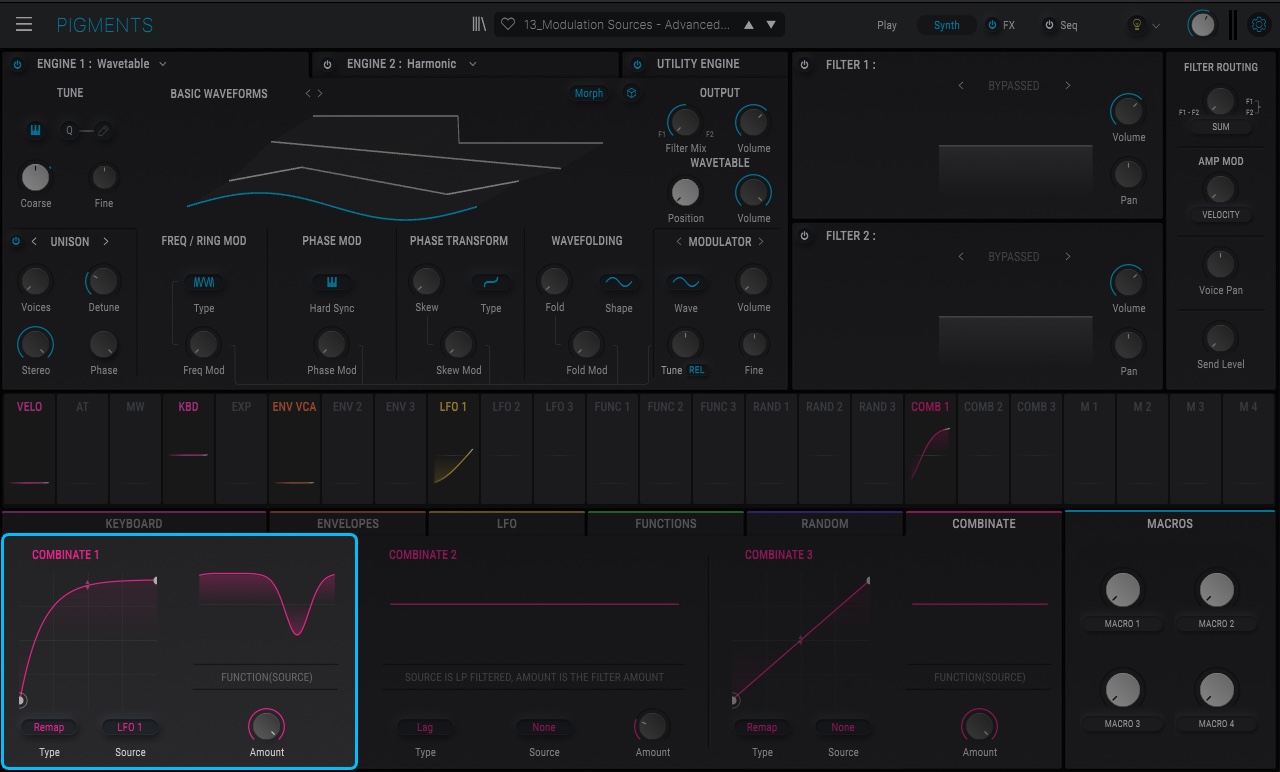Image resolution: width=1280 pixels, height=772 pixels.
Task: Click the Q quantize icon in Tune
Action: (x=69, y=130)
